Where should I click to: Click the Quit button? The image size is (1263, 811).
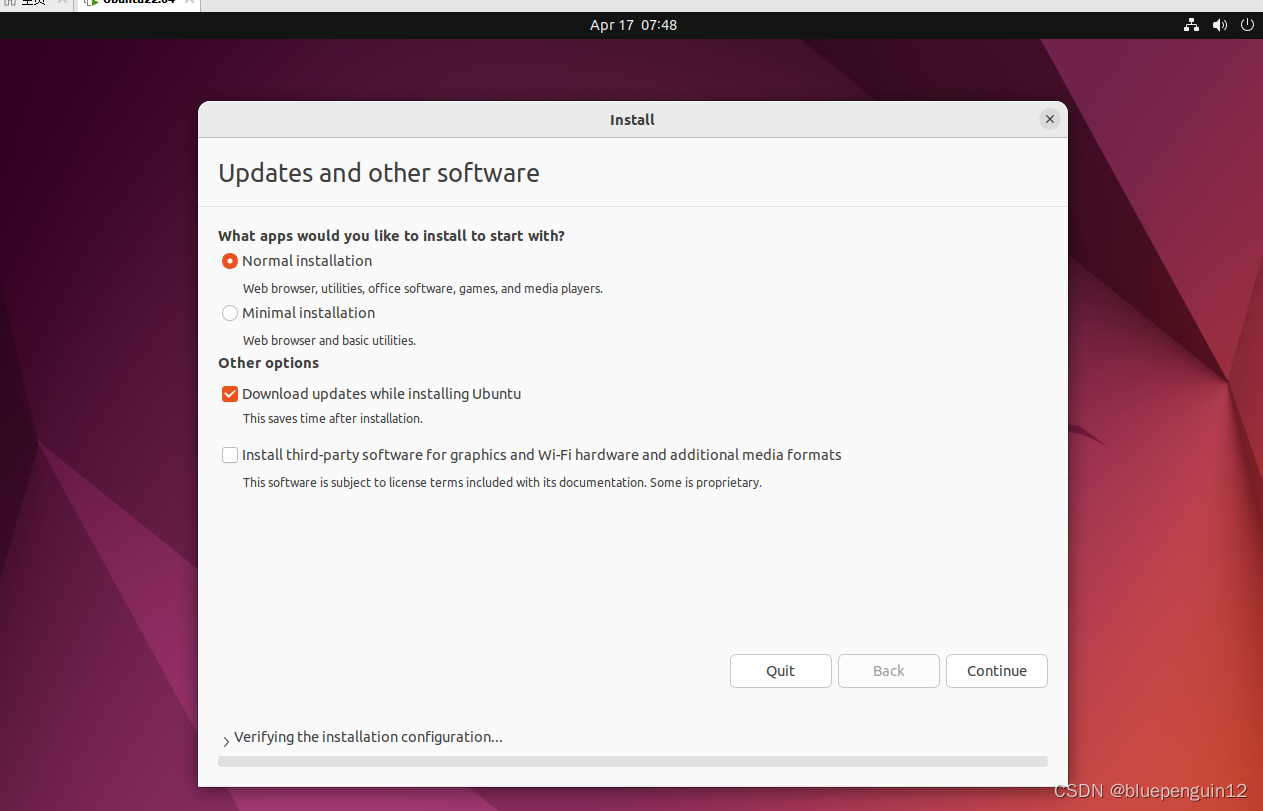780,671
